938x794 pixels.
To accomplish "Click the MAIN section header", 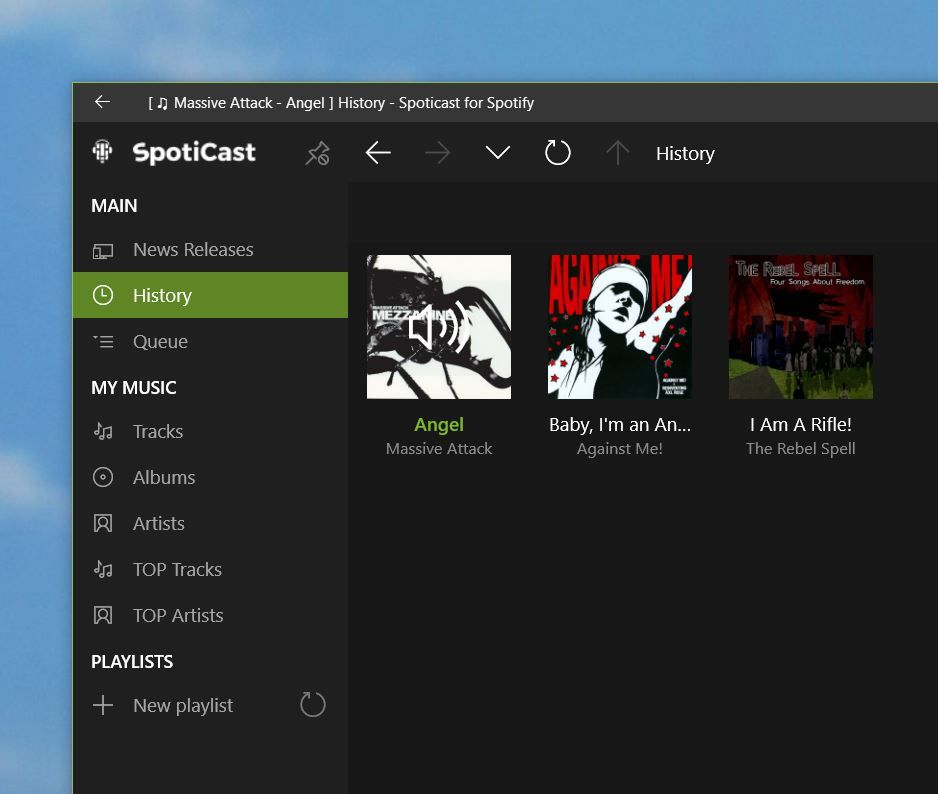I will pos(114,206).
